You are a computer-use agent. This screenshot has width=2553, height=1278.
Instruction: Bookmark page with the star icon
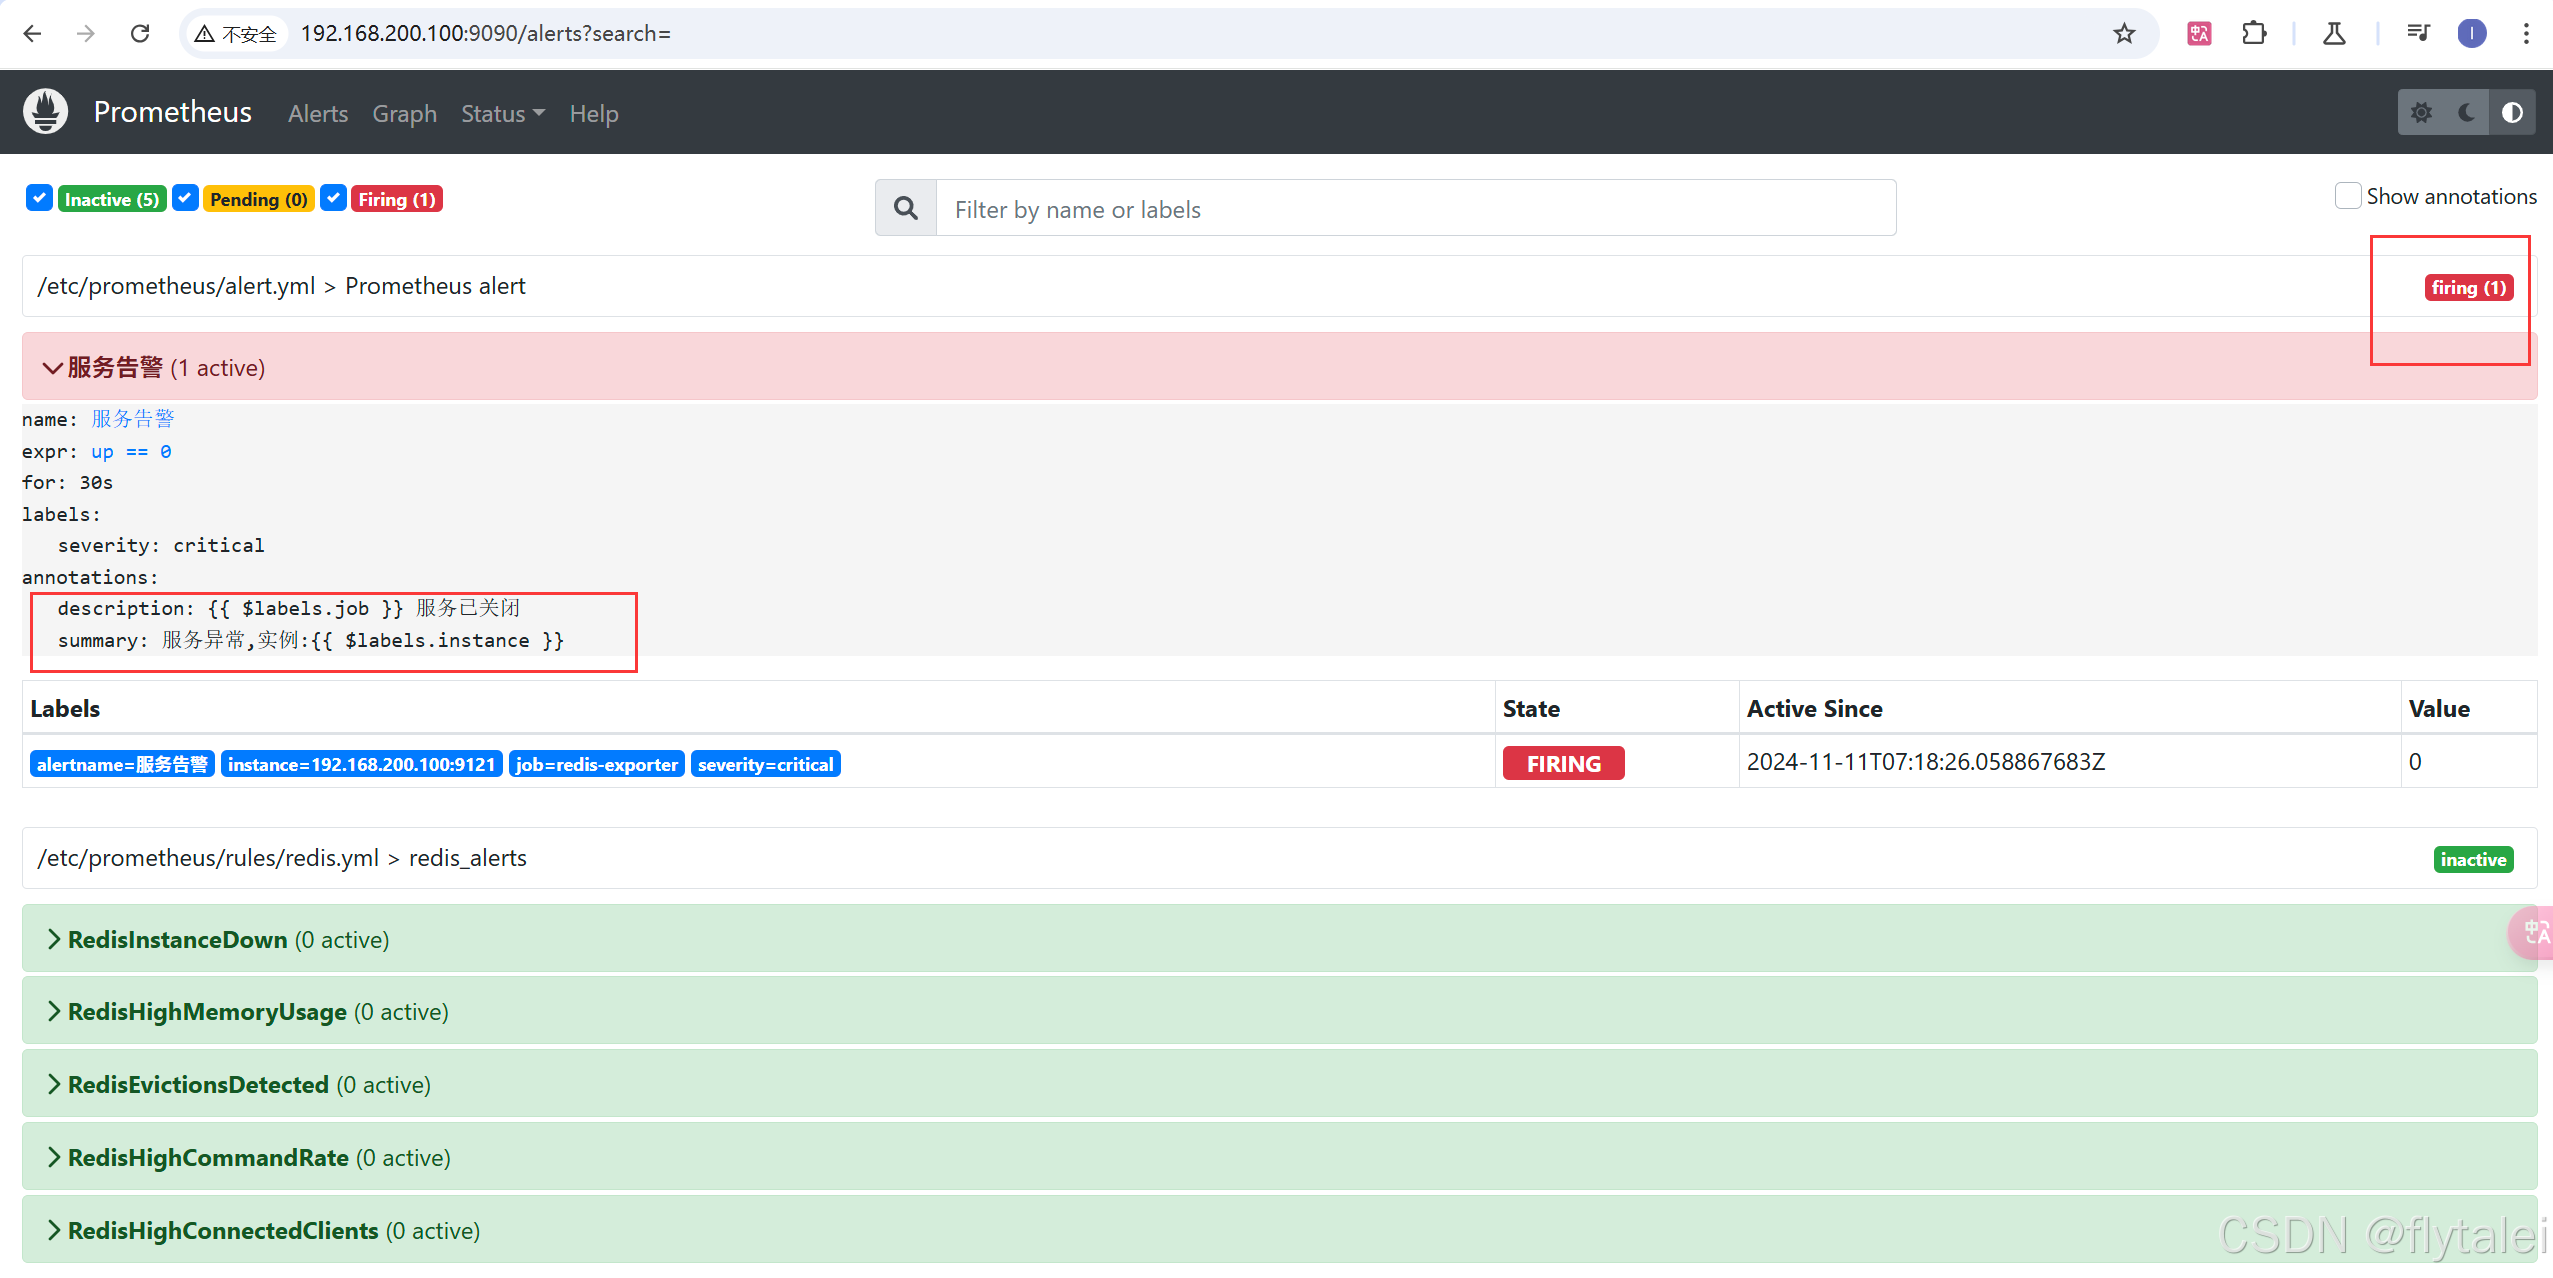[2124, 34]
